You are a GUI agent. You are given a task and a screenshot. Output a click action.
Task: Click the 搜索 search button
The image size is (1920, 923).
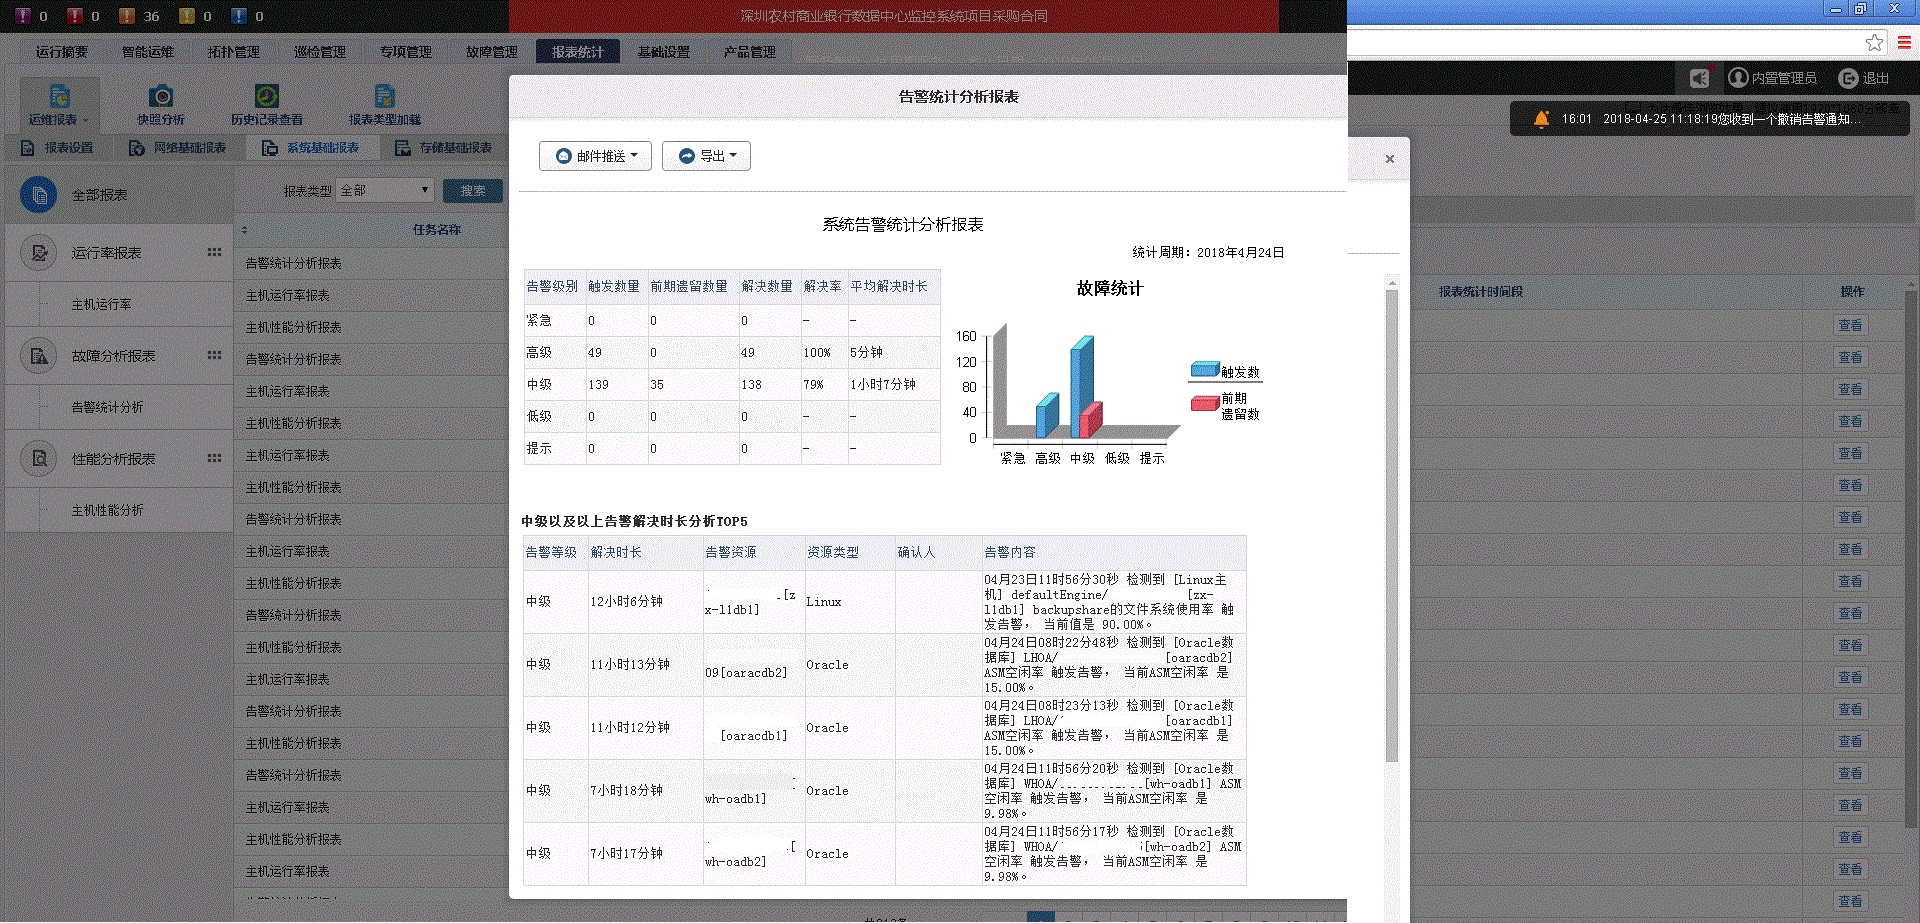tap(472, 190)
